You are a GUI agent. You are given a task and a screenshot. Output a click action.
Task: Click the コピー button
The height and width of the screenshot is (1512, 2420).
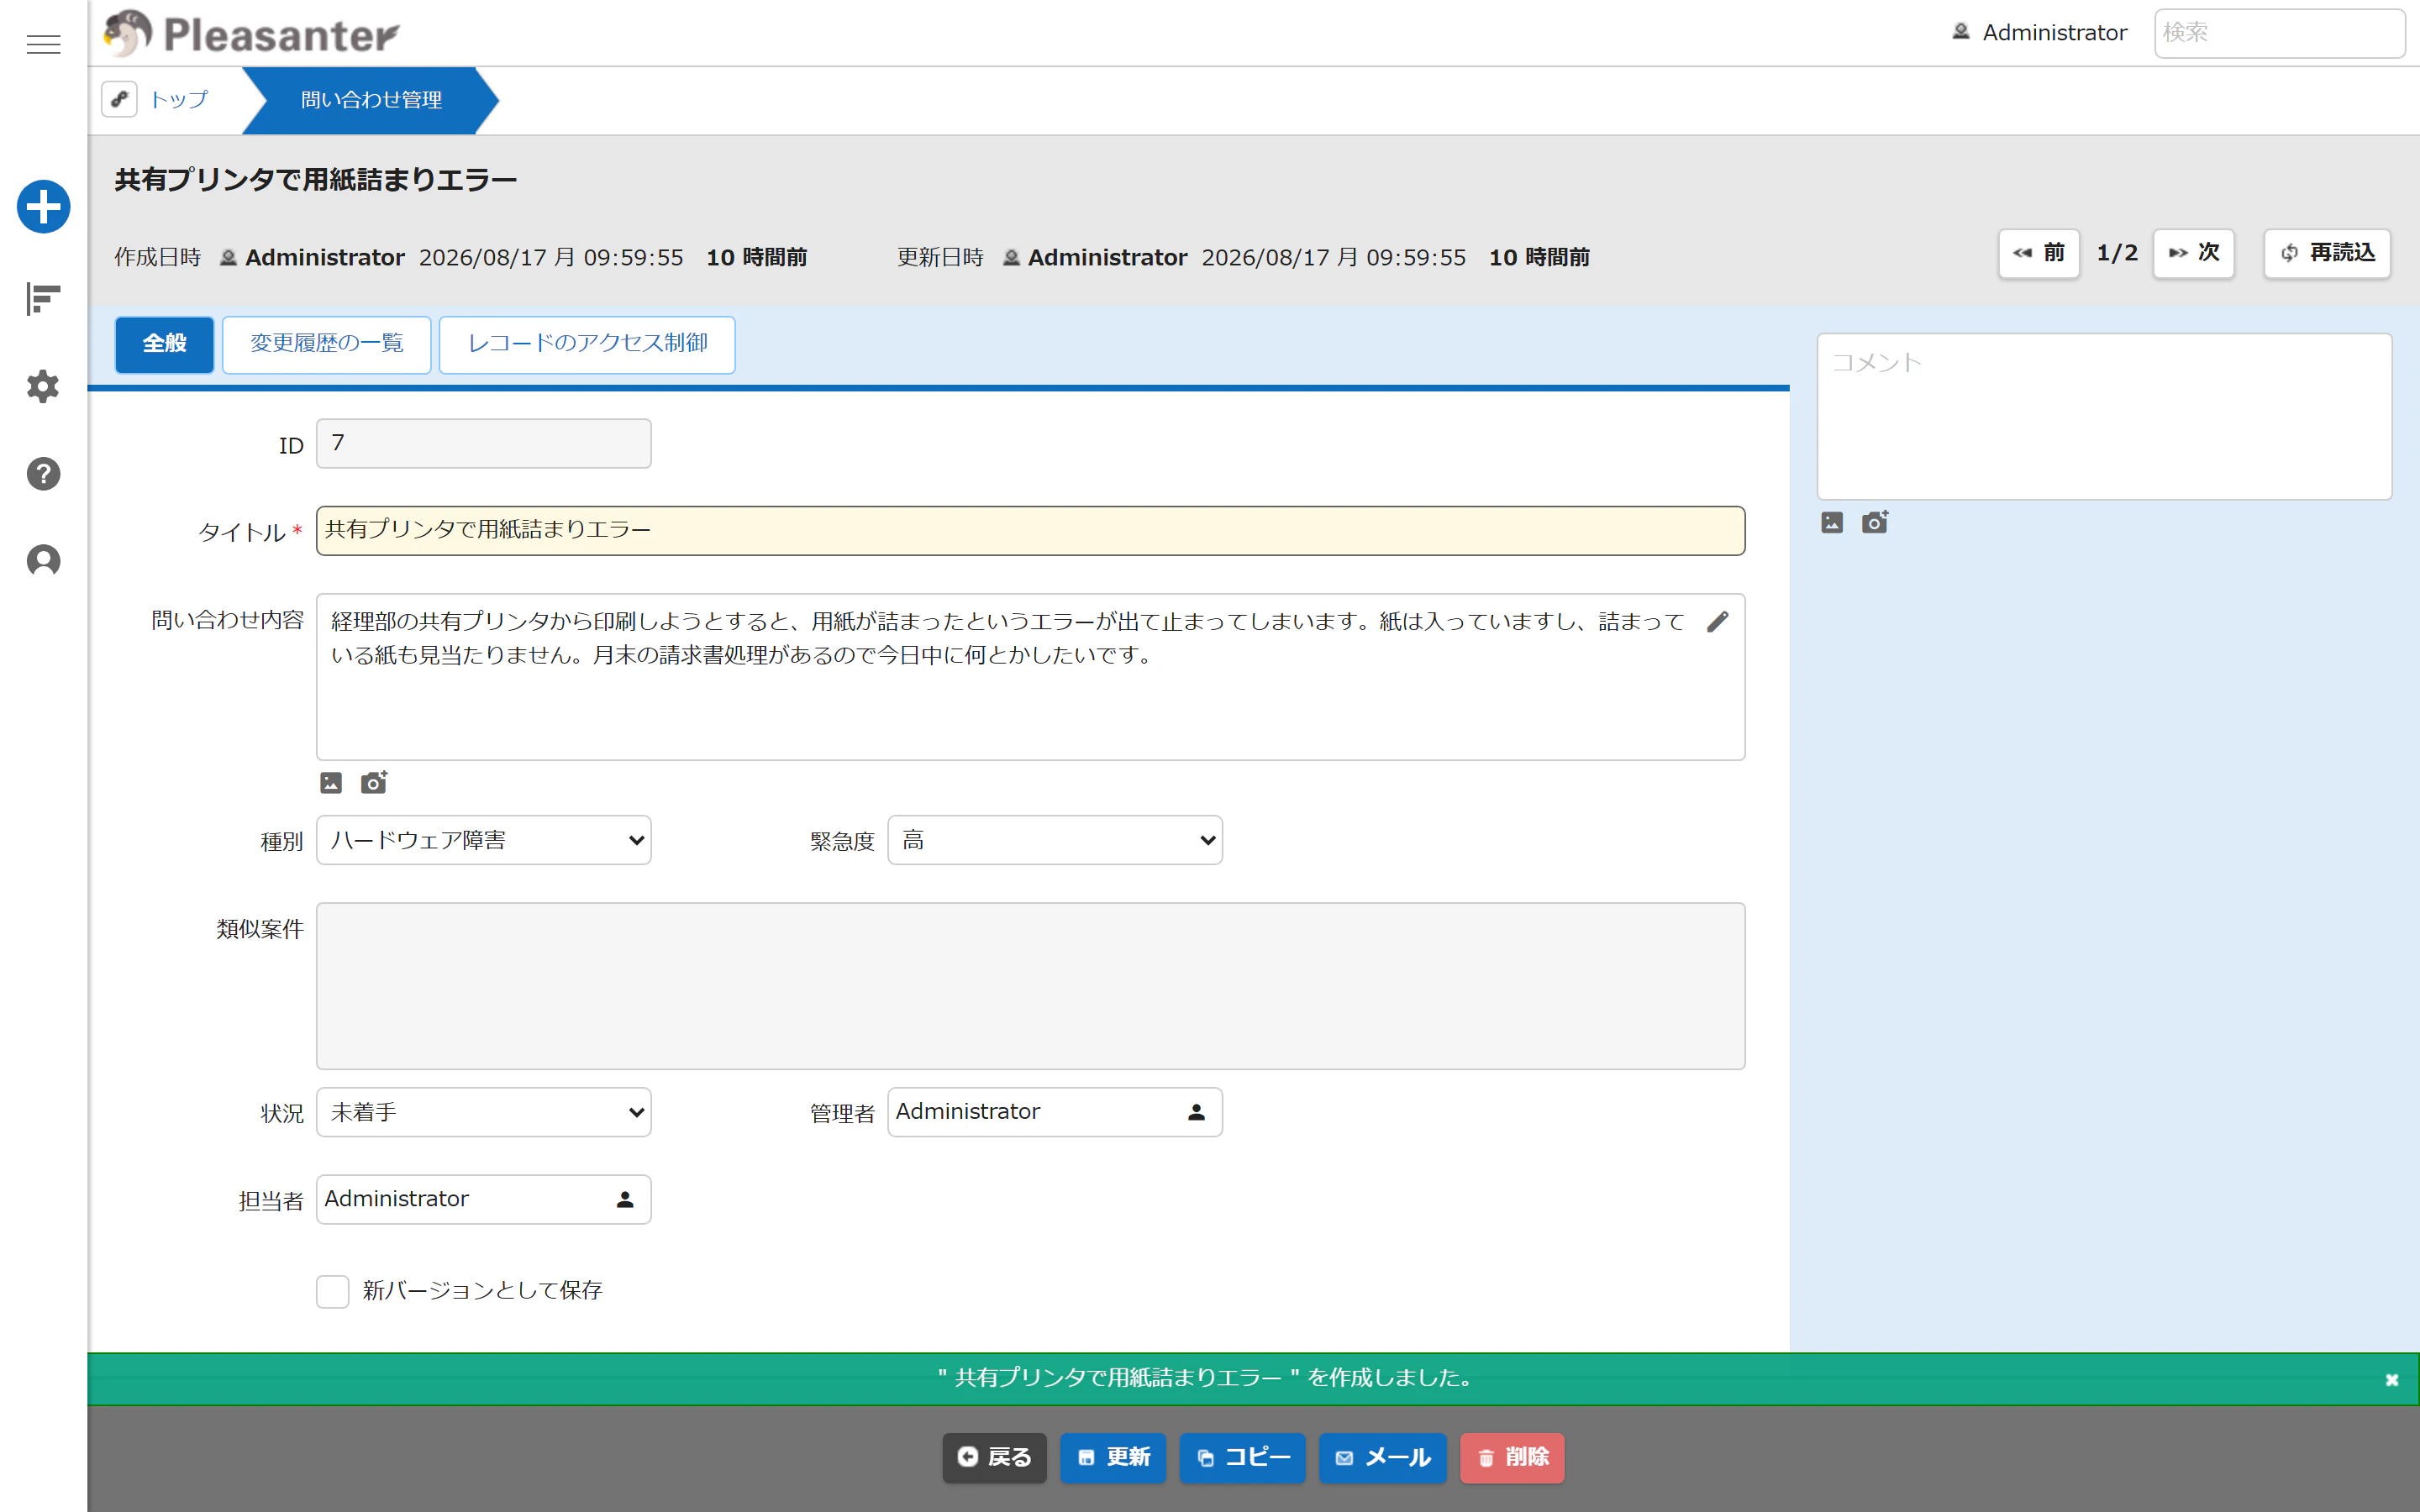[1242, 1457]
